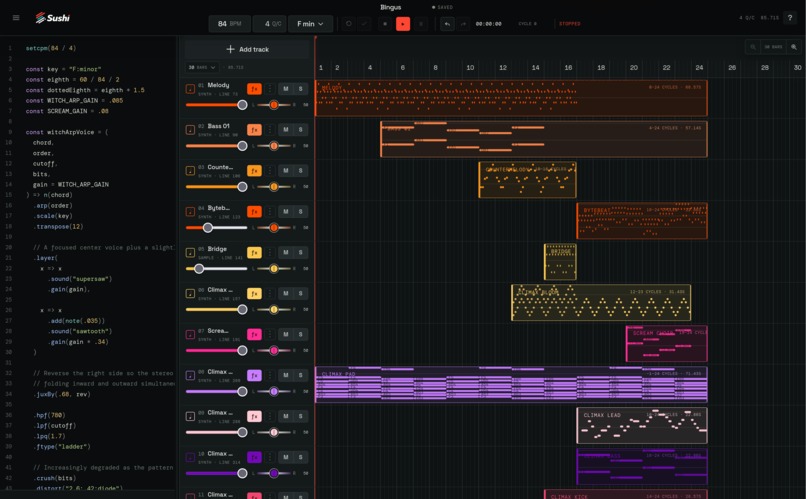The width and height of the screenshot is (806, 499).
Task: Click the red play button
Action: click(x=403, y=24)
